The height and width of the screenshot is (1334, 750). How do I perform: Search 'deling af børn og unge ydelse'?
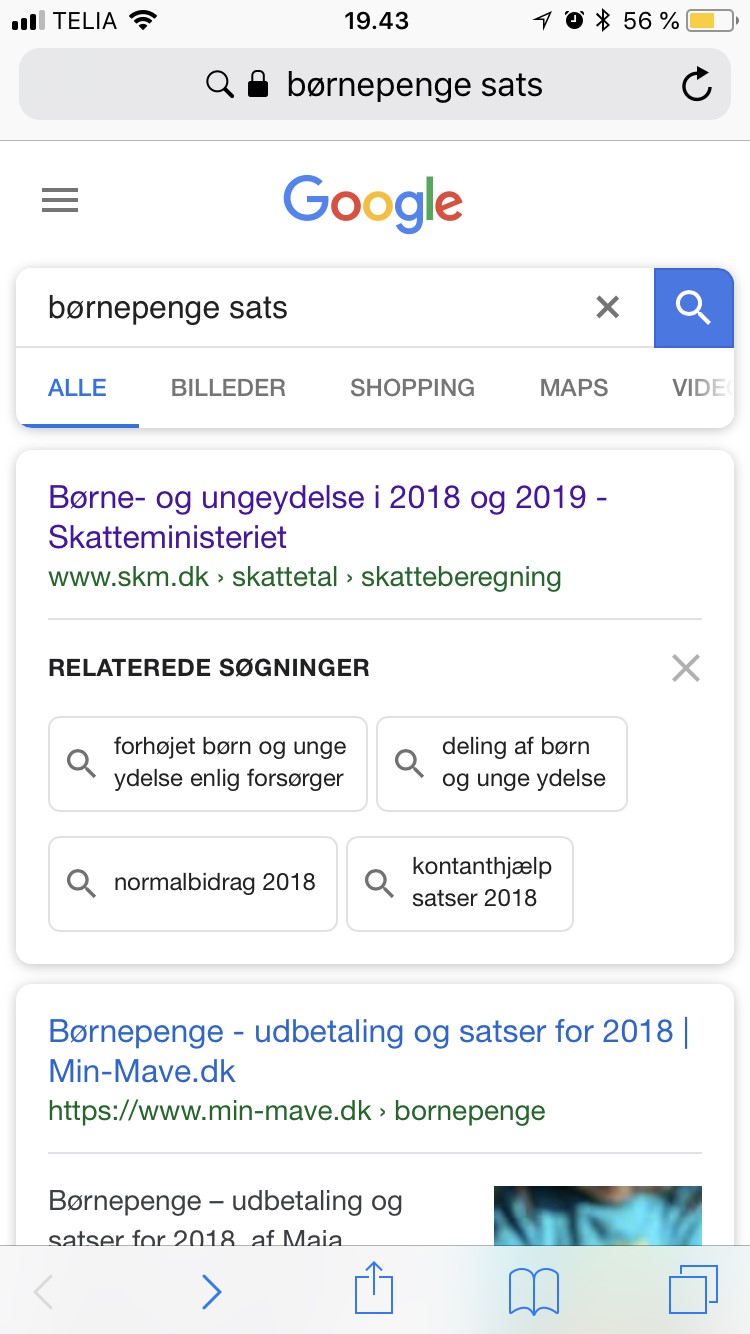(x=502, y=763)
